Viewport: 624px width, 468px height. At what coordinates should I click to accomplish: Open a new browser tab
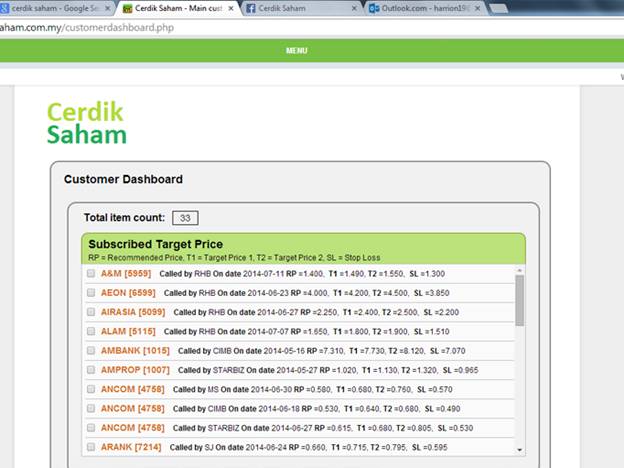(496, 8)
